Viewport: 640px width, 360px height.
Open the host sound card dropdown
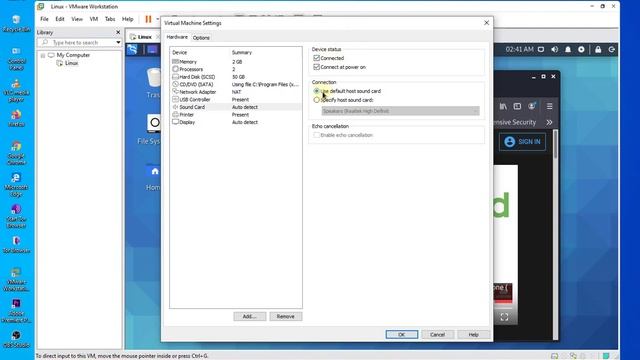pyautogui.click(x=400, y=111)
